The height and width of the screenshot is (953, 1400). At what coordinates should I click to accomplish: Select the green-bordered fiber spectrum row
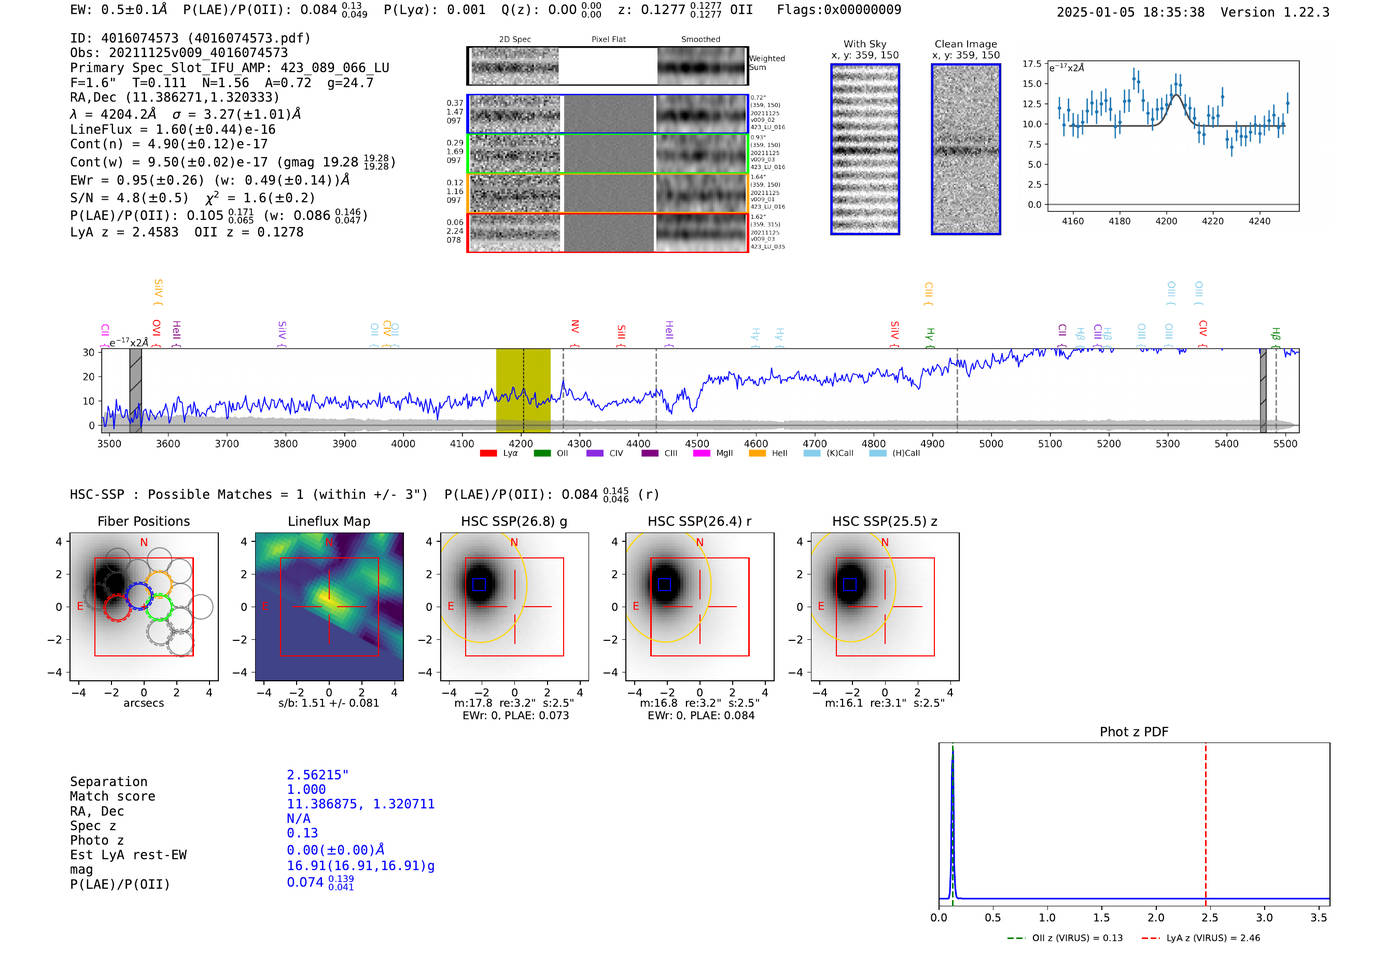point(607,153)
